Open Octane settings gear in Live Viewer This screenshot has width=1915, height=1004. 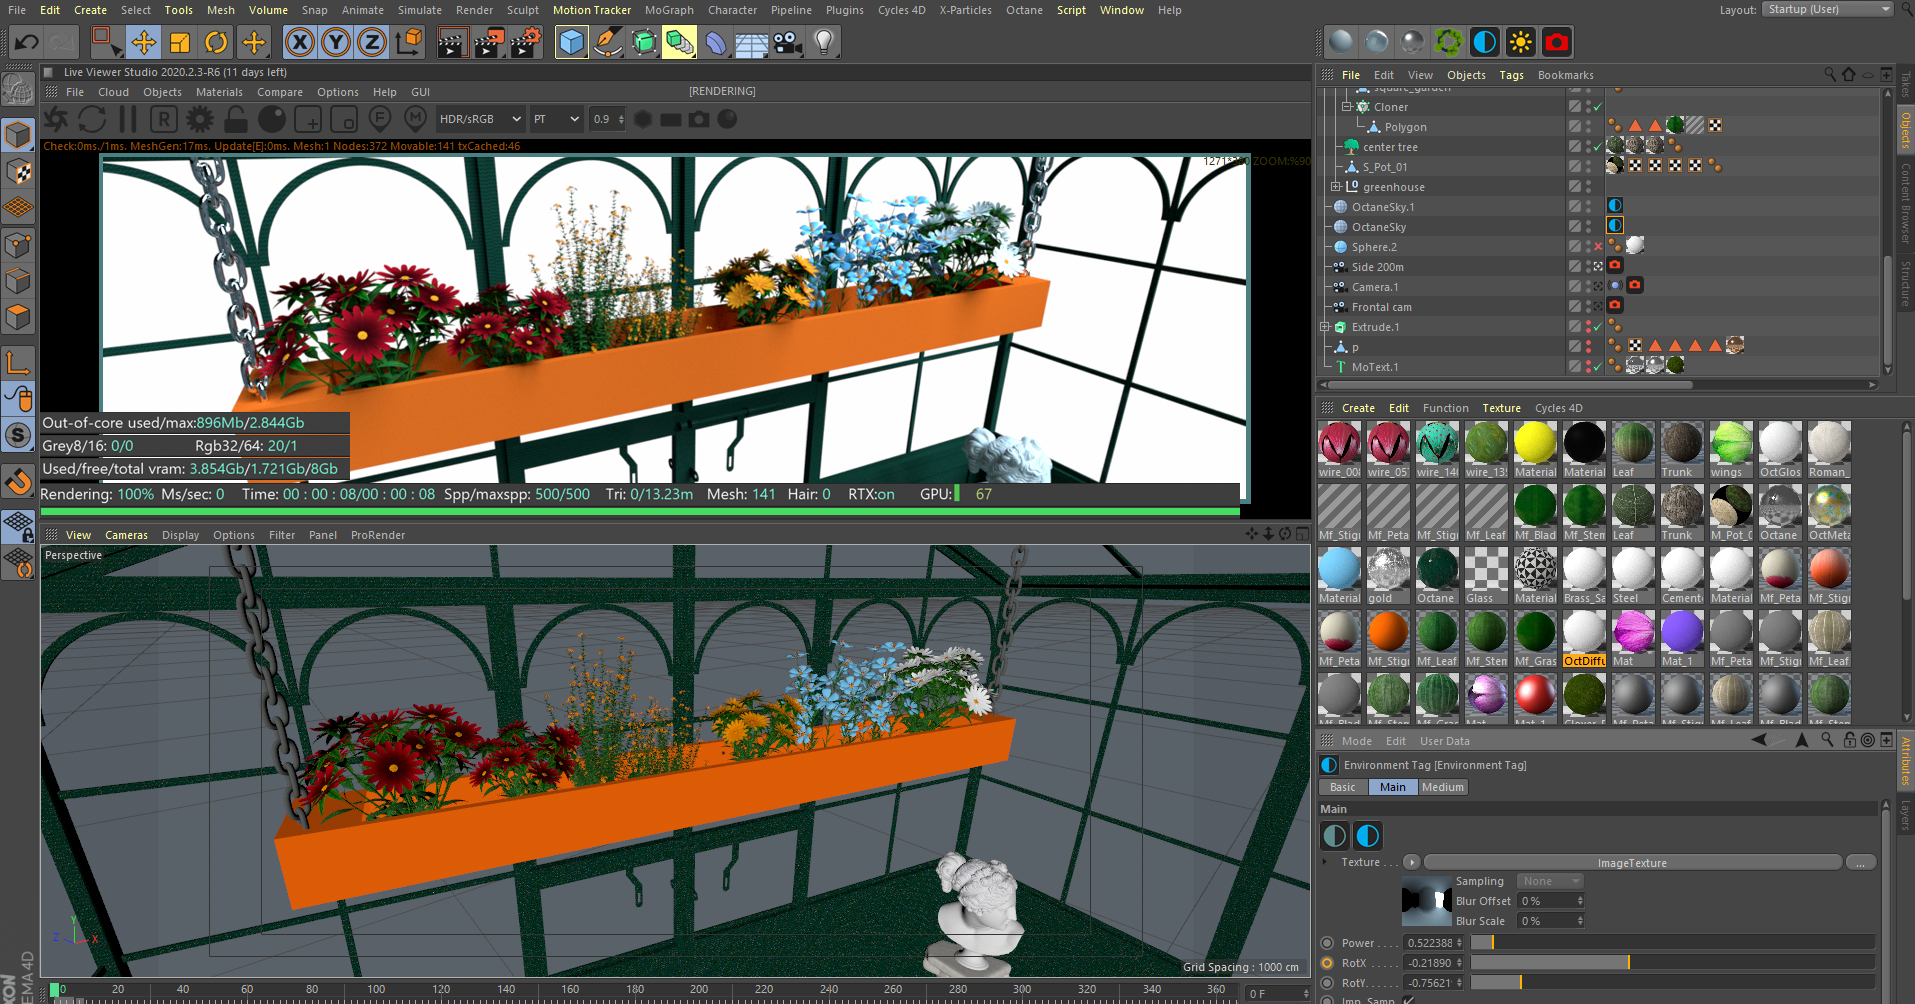pyautogui.click(x=200, y=119)
